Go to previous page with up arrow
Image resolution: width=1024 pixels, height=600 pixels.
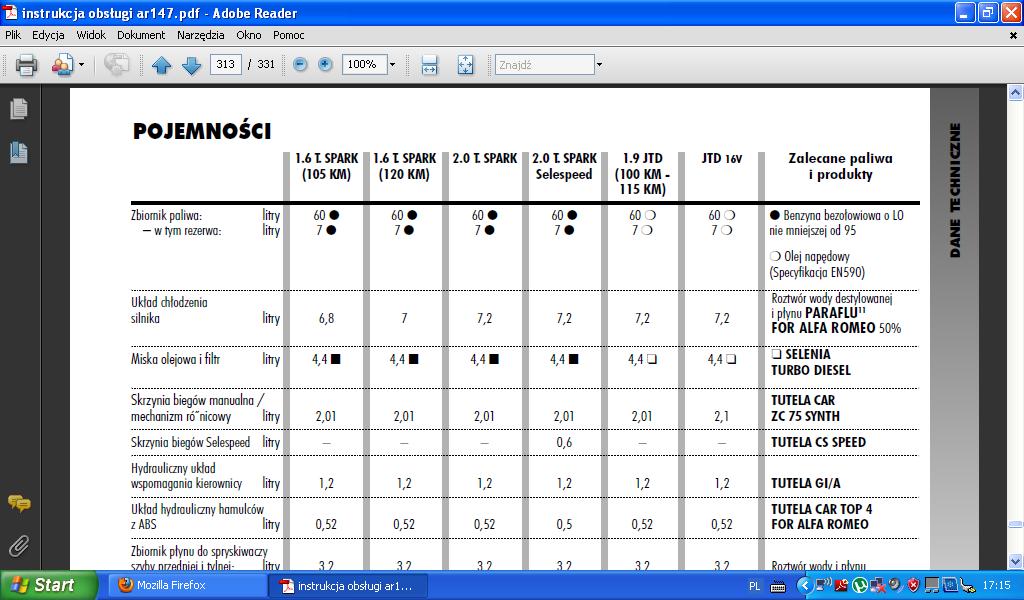click(161, 65)
